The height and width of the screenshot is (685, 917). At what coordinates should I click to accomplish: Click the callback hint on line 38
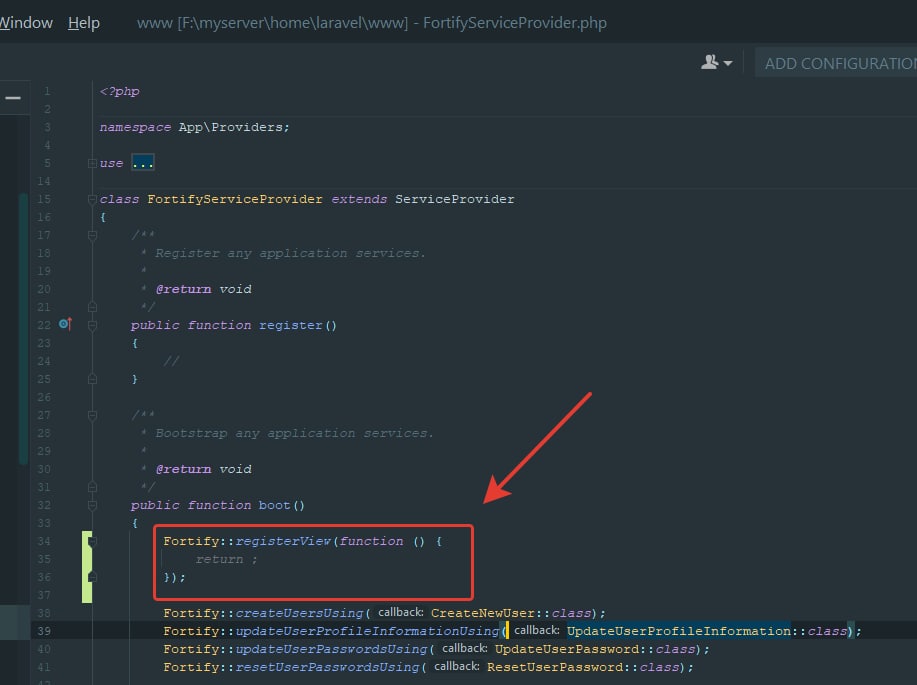(x=401, y=612)
